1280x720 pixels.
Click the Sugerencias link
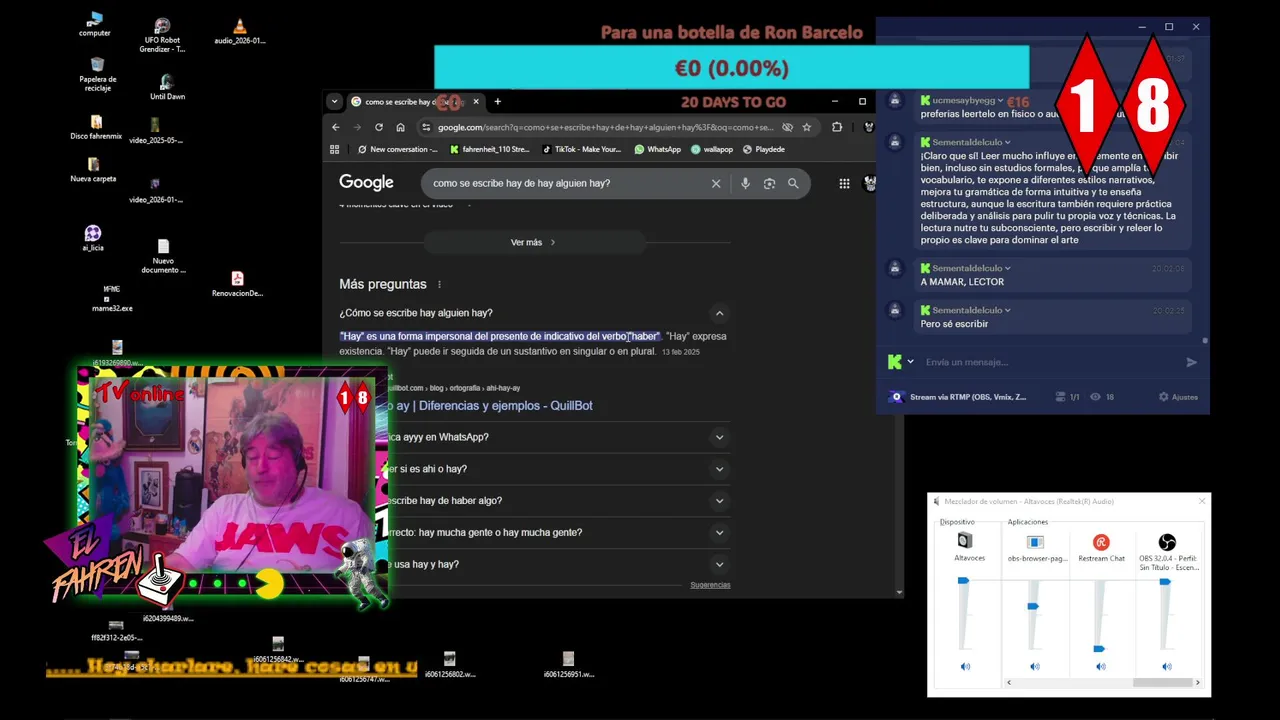coord(710,585)
